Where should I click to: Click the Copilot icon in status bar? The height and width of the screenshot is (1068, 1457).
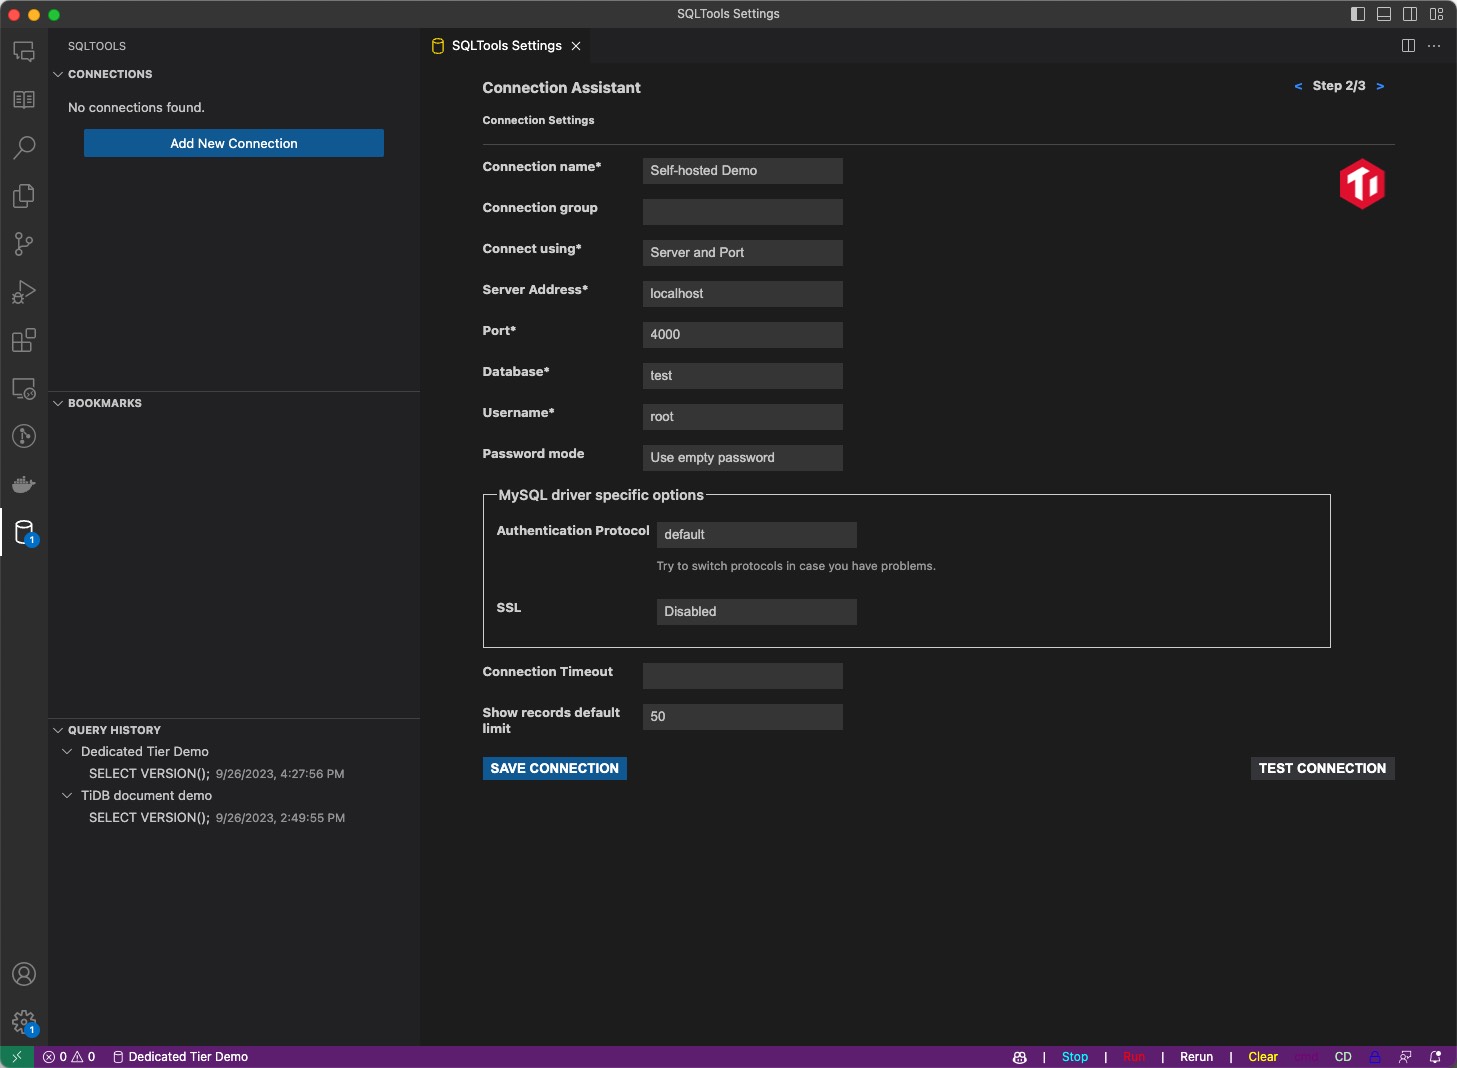click(x=1020, y=1057)
